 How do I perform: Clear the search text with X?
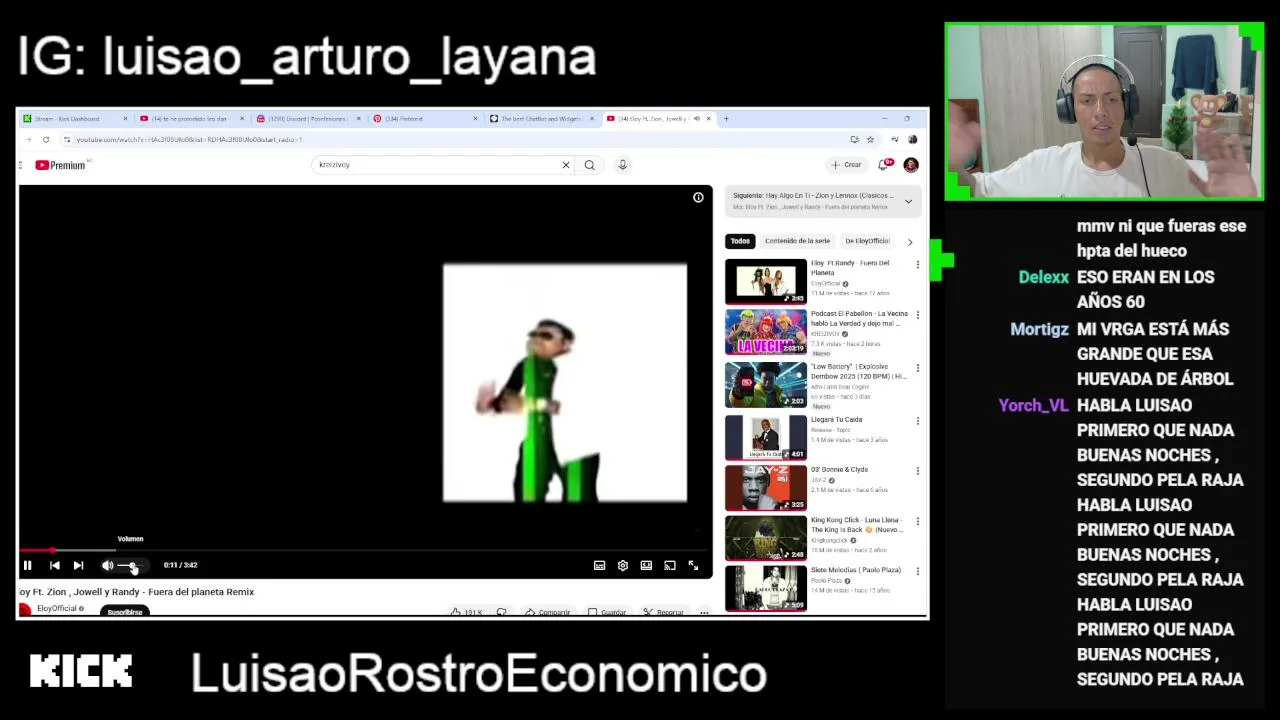[x=565, y=165]
